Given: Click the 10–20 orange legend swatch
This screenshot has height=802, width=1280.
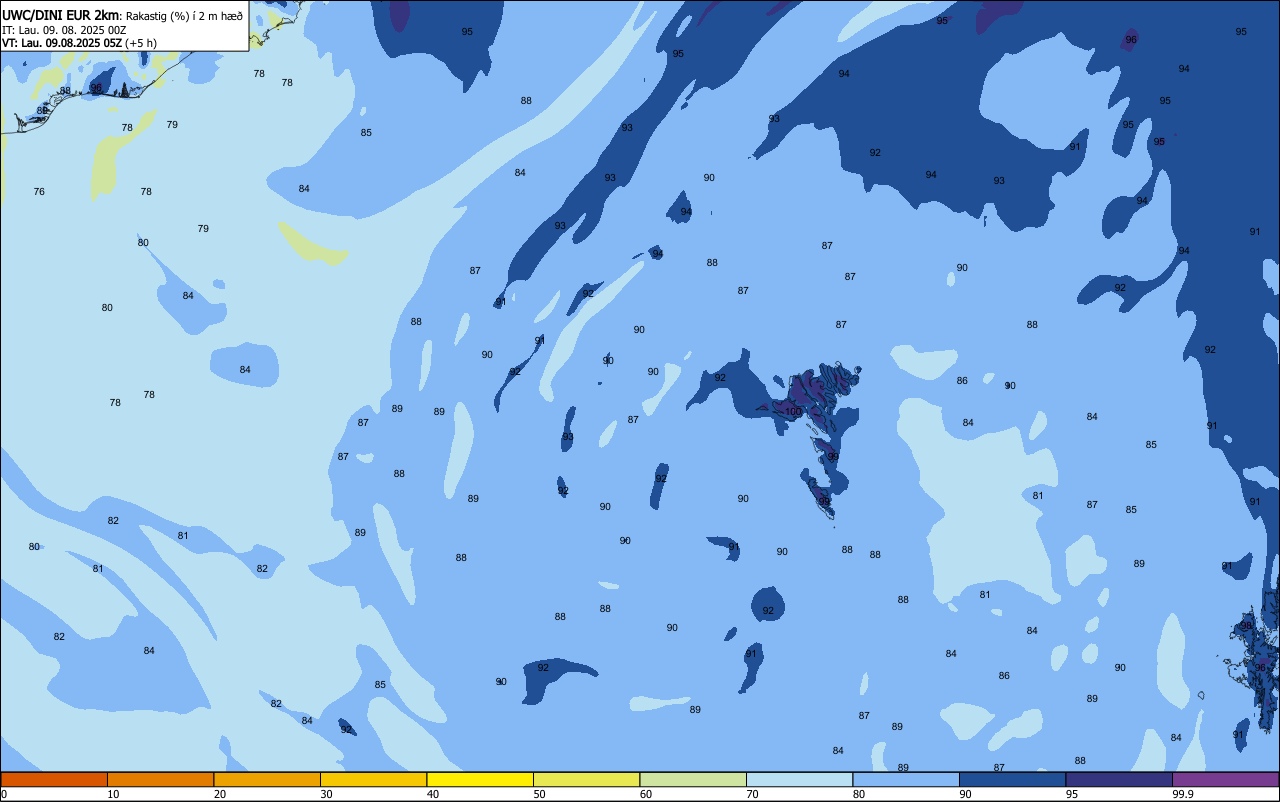Looking at the screenshot, I should click(160, 779).
